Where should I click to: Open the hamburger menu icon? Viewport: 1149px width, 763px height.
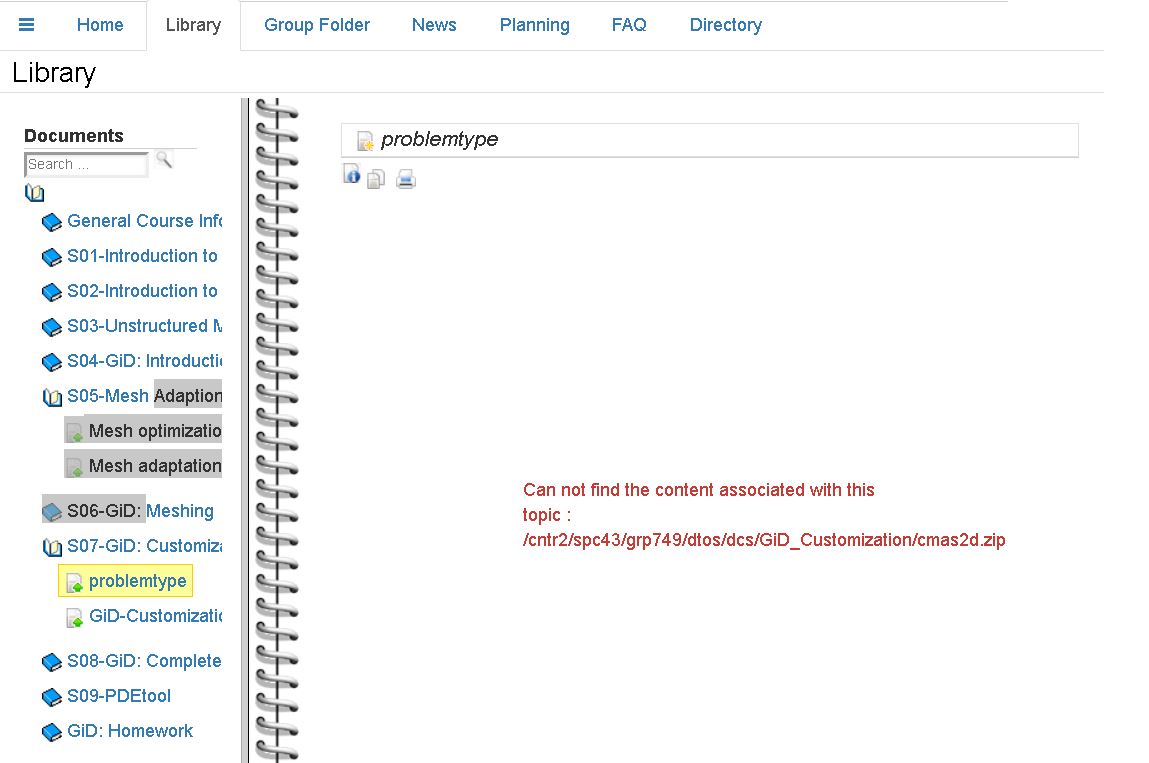(27, 25)
